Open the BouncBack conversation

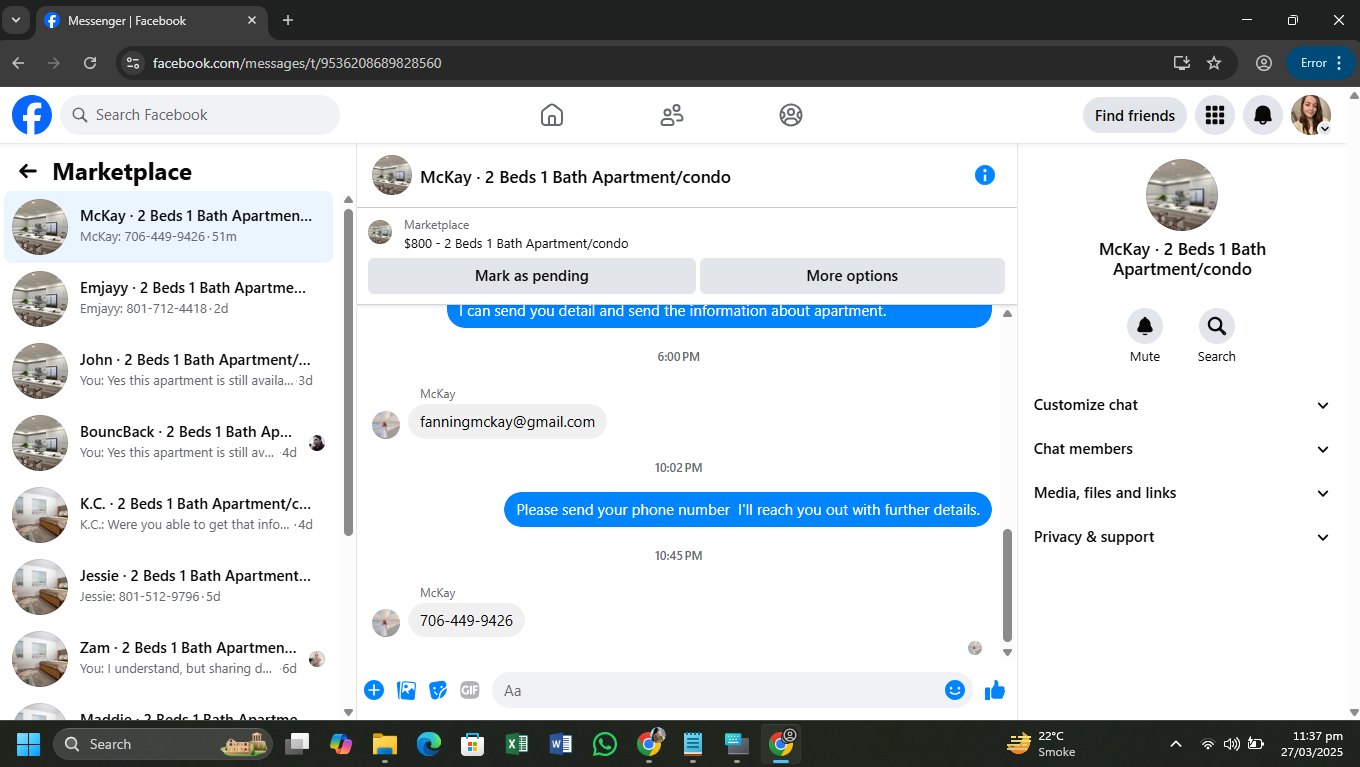coord(168,443)
